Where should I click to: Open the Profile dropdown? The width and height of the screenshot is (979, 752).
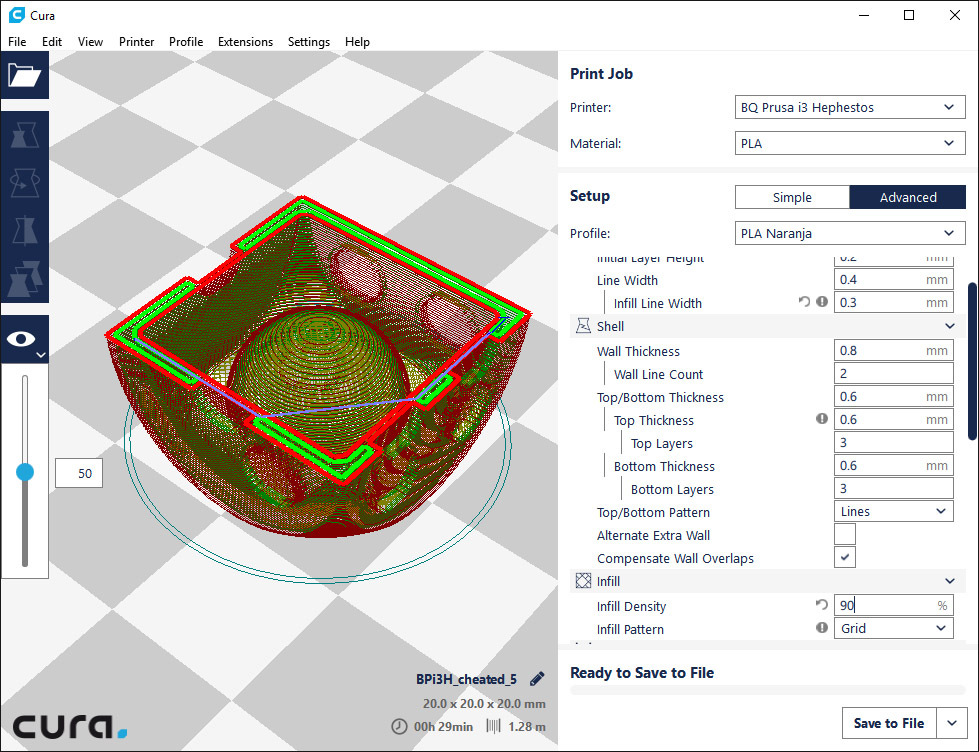850,234
